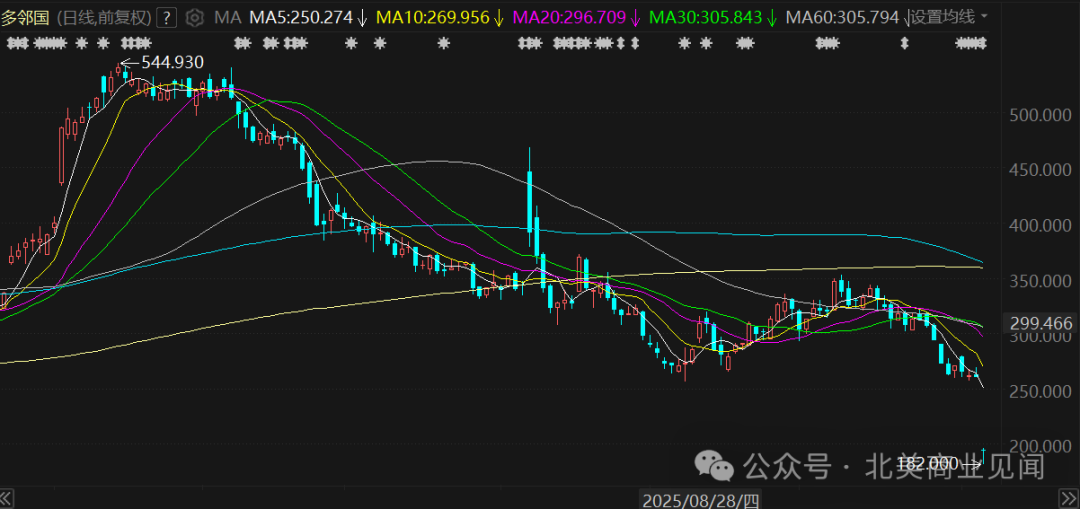Toggle the white MA5:250.274 indicator
Screen dimensions: 1080x509
pos(301,18)
